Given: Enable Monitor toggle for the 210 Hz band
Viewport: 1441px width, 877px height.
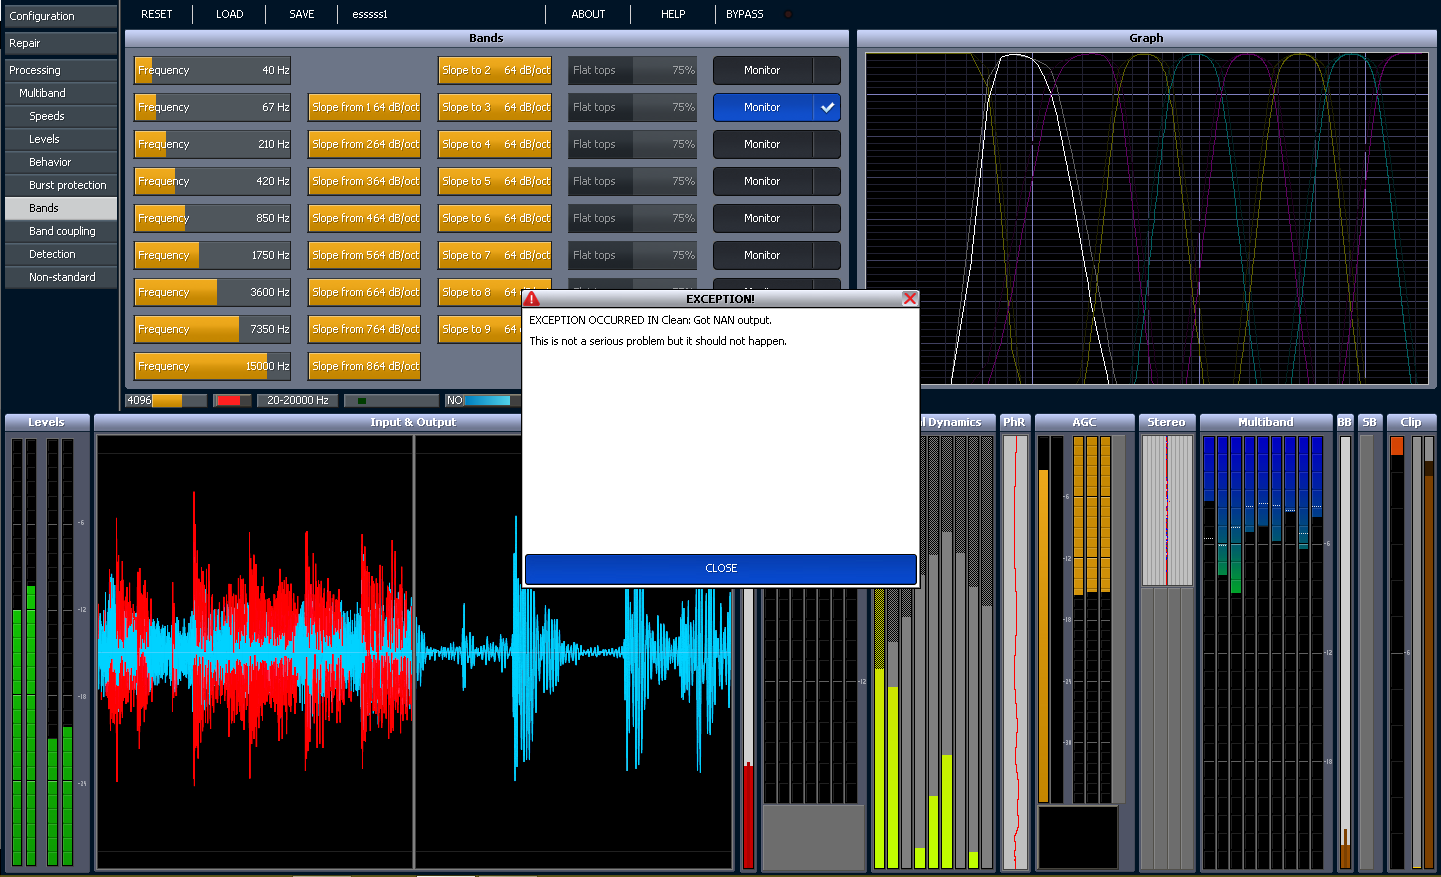Looking at the screenshot, I should coord(777,144).
